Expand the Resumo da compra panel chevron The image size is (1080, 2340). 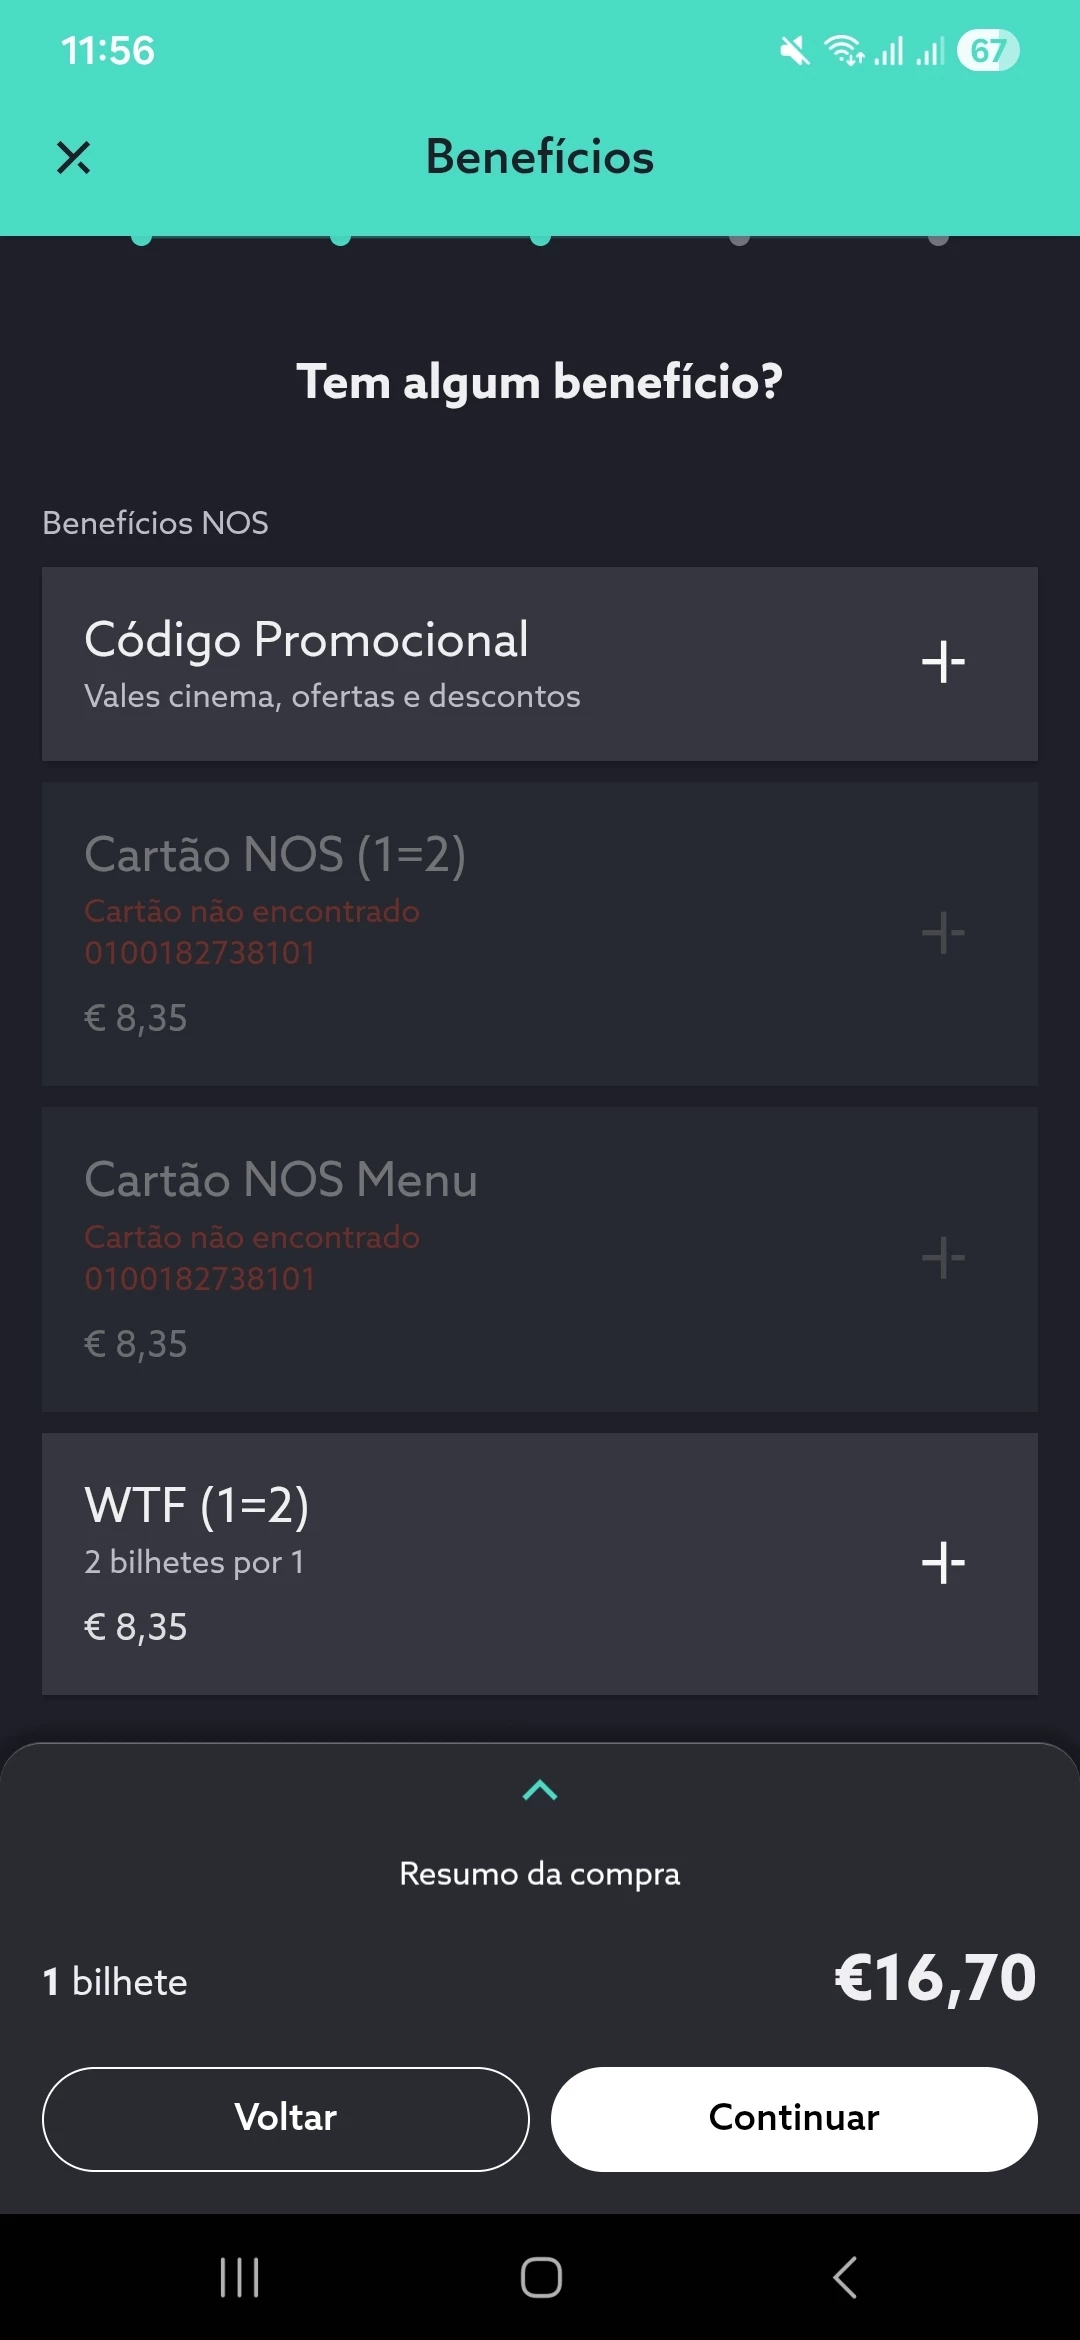[540, 1790]
